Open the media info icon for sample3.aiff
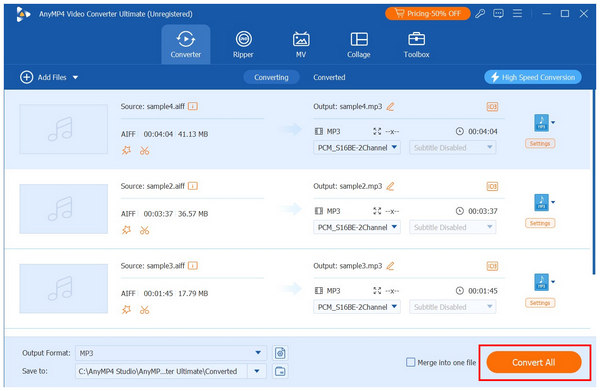The image size is (600, 391). pyautogui.click(x=193, y=266)
